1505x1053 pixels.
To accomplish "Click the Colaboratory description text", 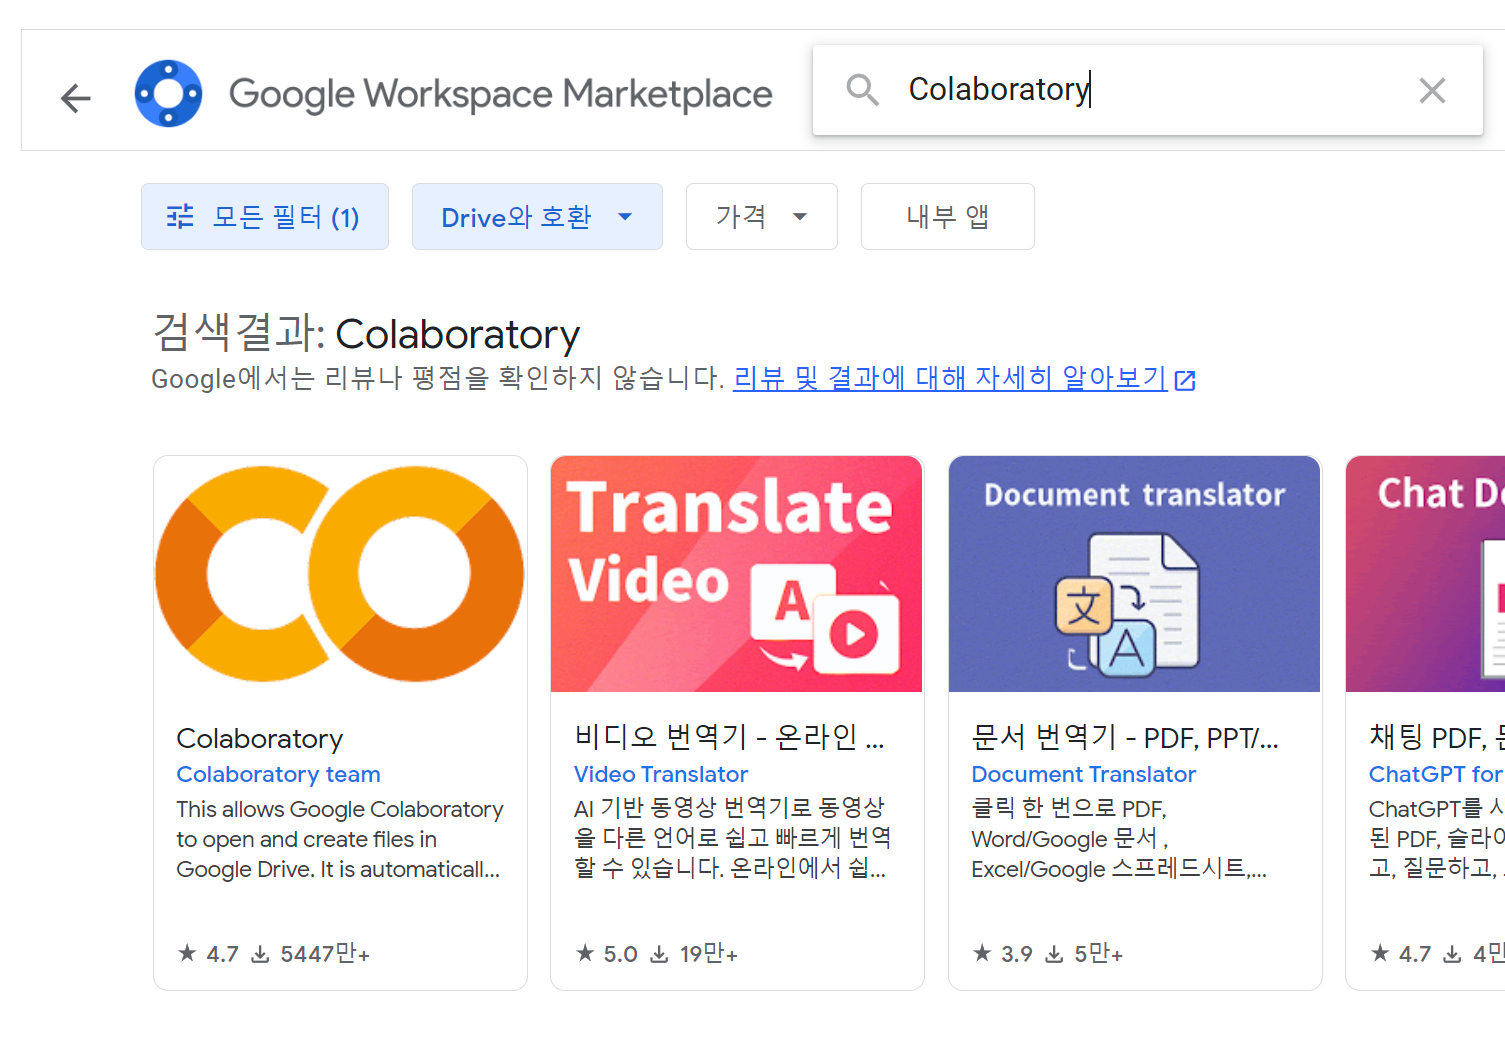I will pos(340,839).
